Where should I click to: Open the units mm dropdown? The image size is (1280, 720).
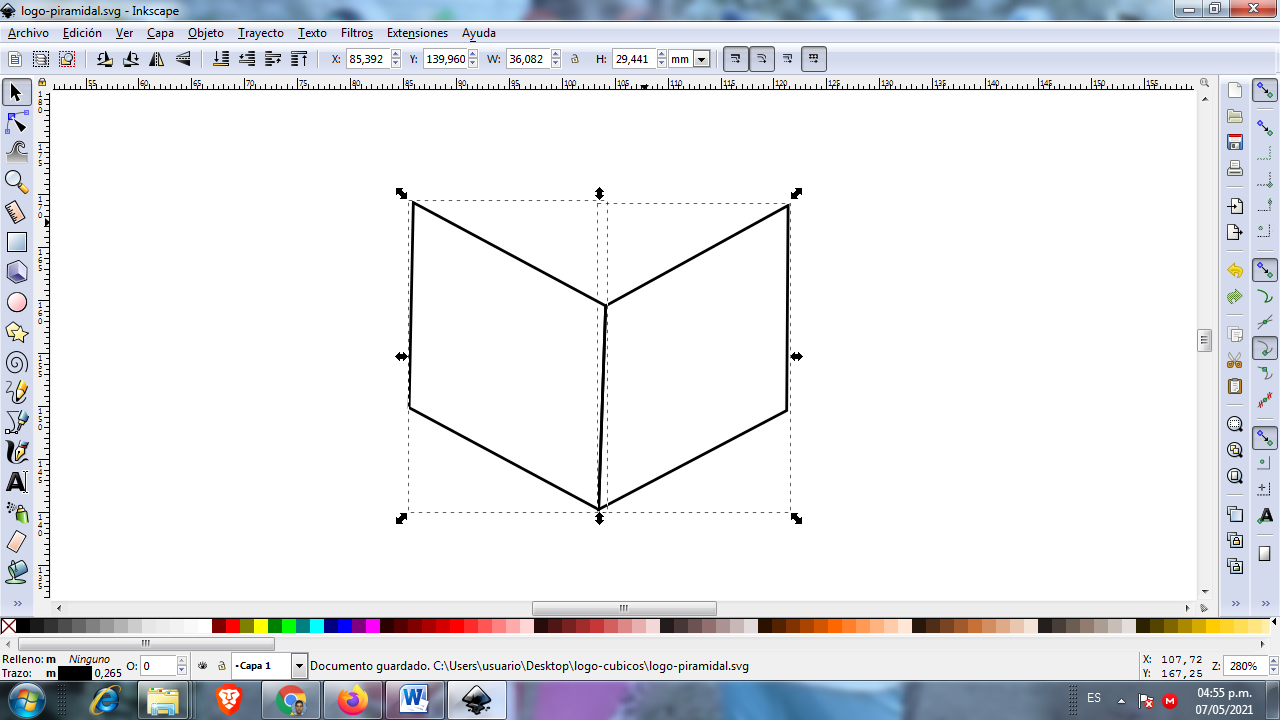click(x=701, y=59)
